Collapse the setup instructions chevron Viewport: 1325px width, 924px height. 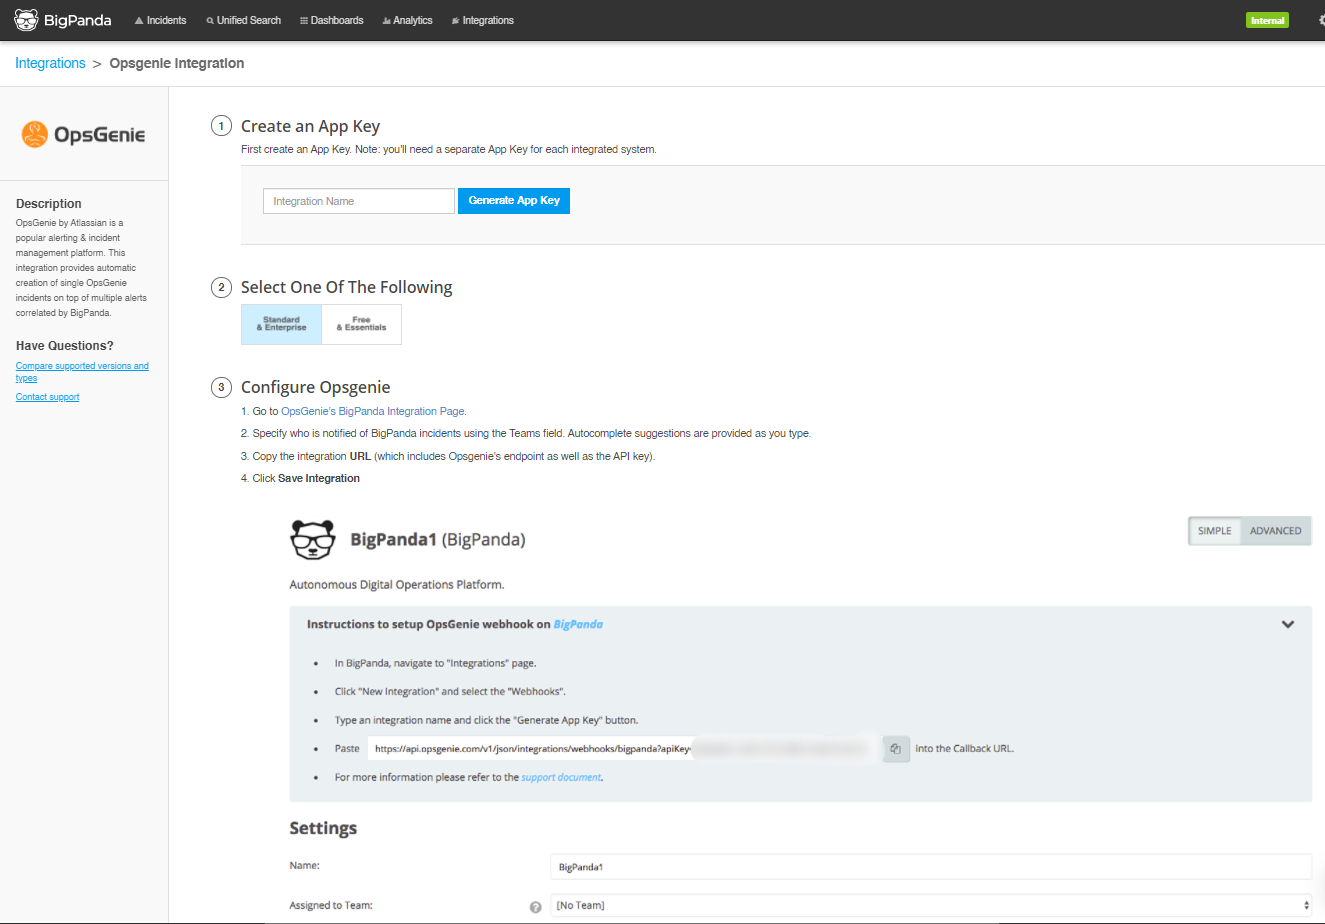click(1288, 624)
